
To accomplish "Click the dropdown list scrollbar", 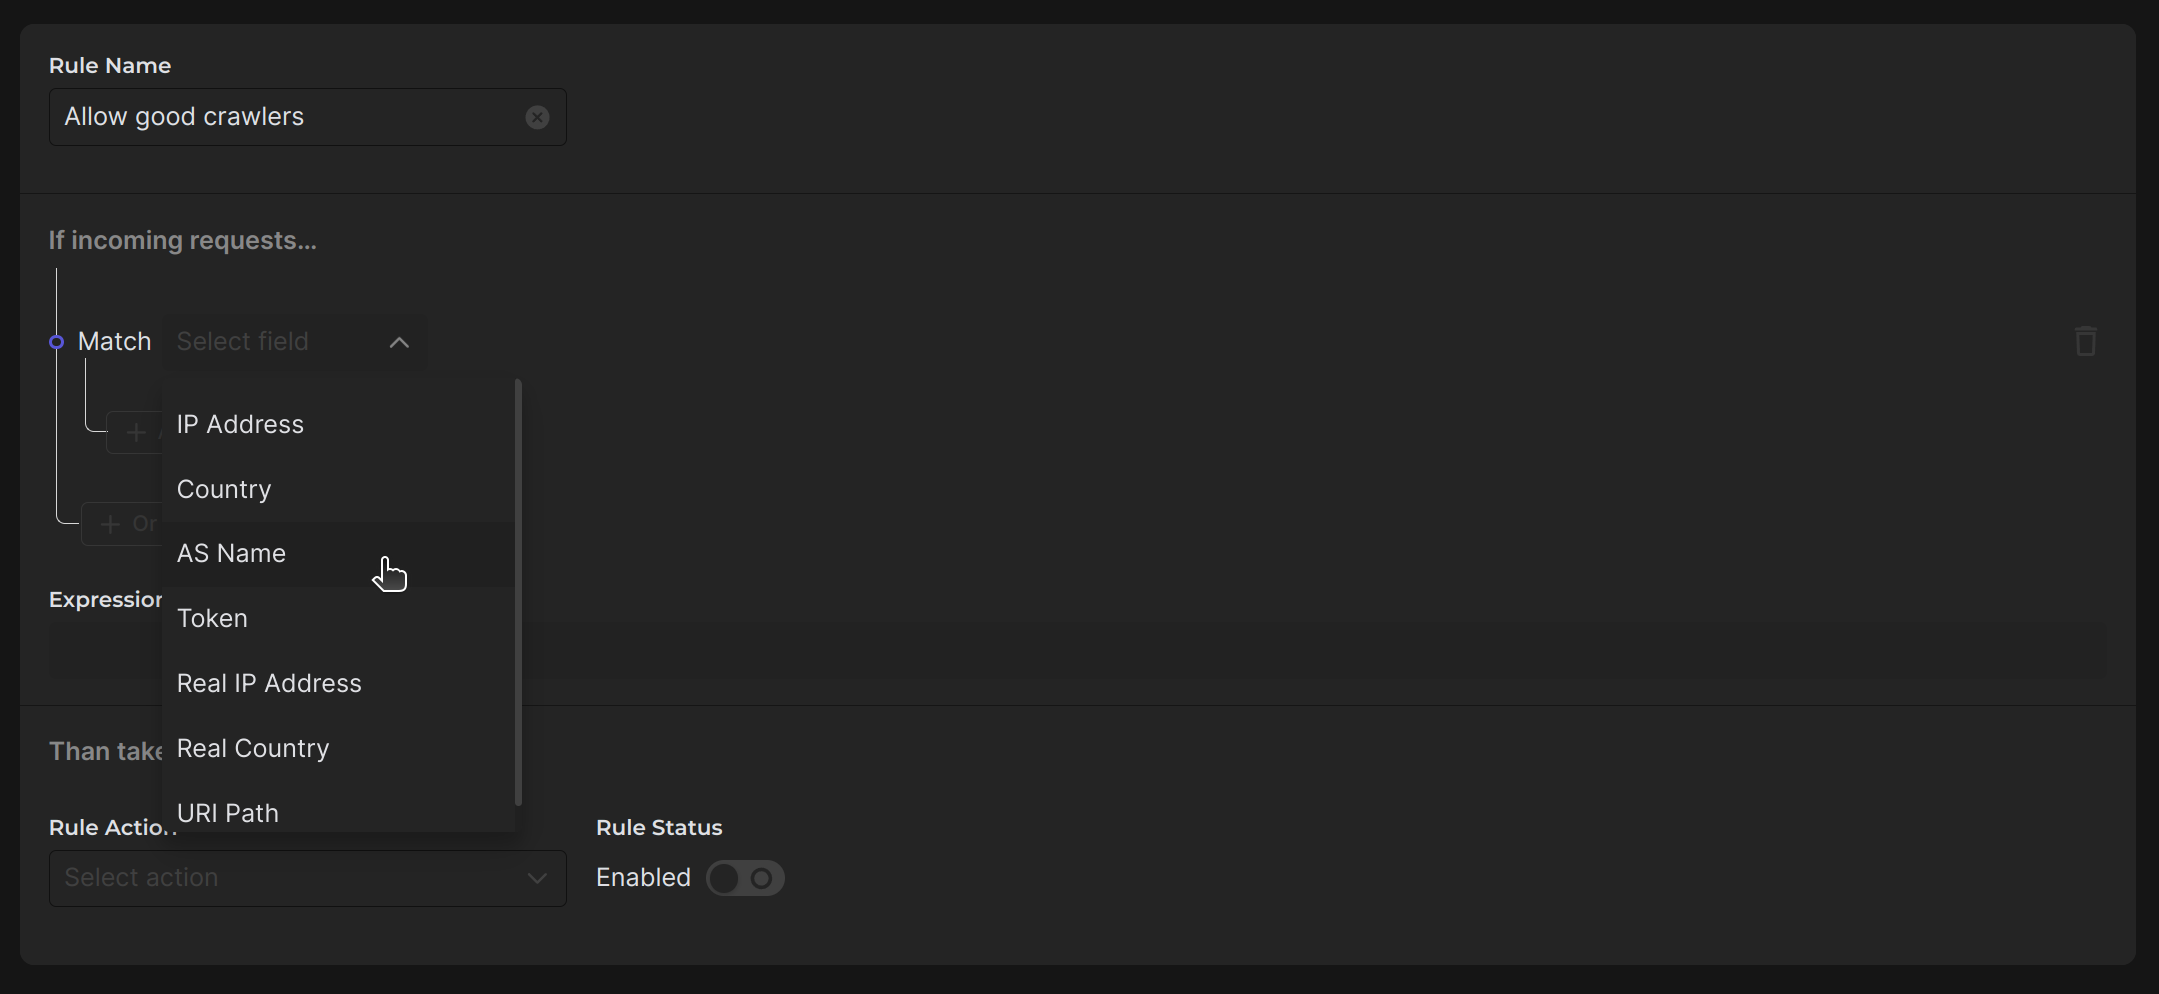I will (518, 592).
